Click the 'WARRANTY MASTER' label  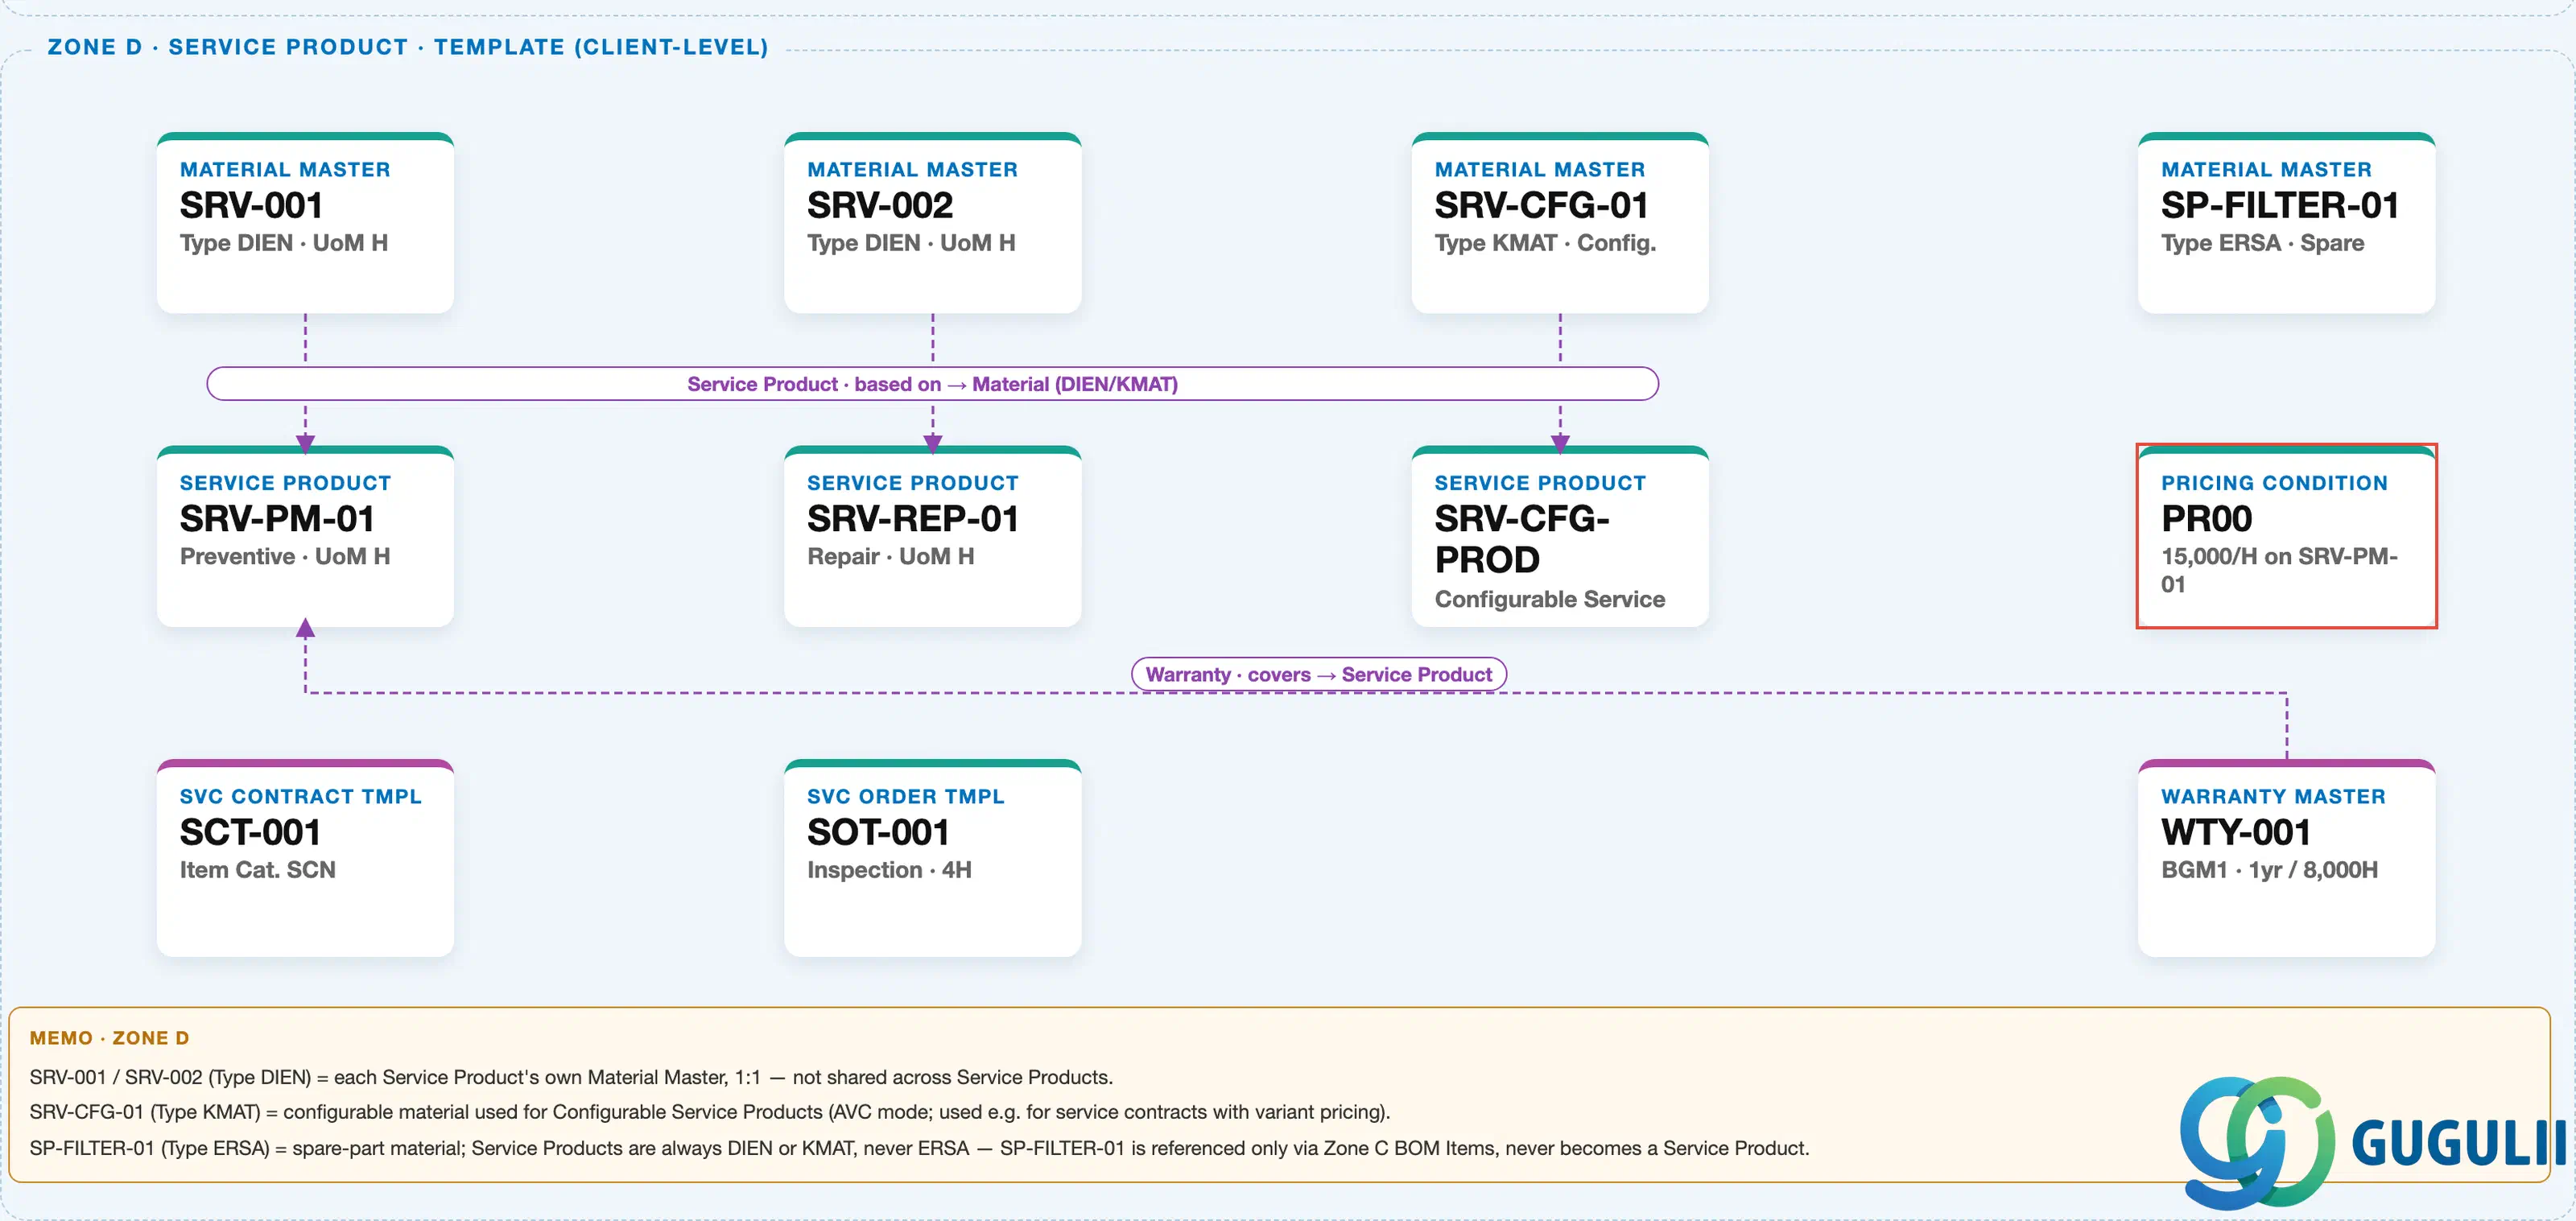click(2273, 797)
